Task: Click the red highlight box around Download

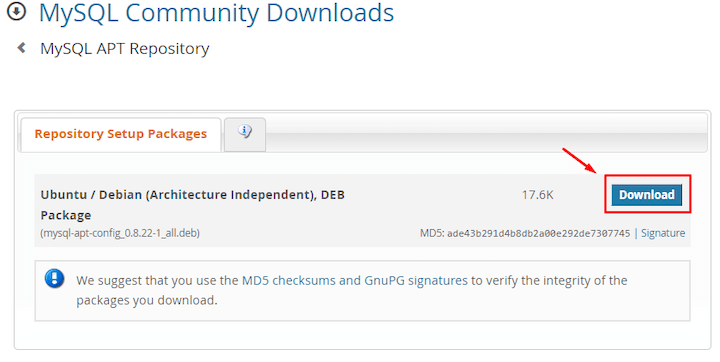Action: (648, 194)
